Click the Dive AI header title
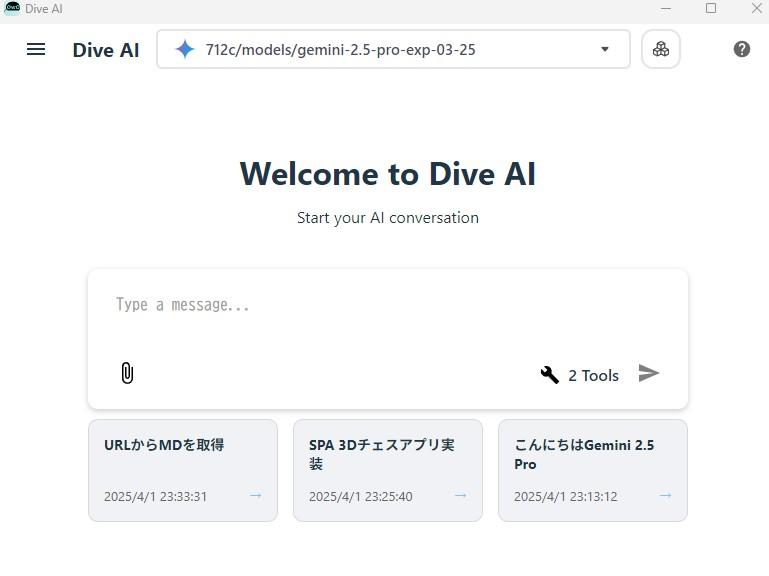The height and width of the screenshot is (576, 769). (x=106, y=50)
